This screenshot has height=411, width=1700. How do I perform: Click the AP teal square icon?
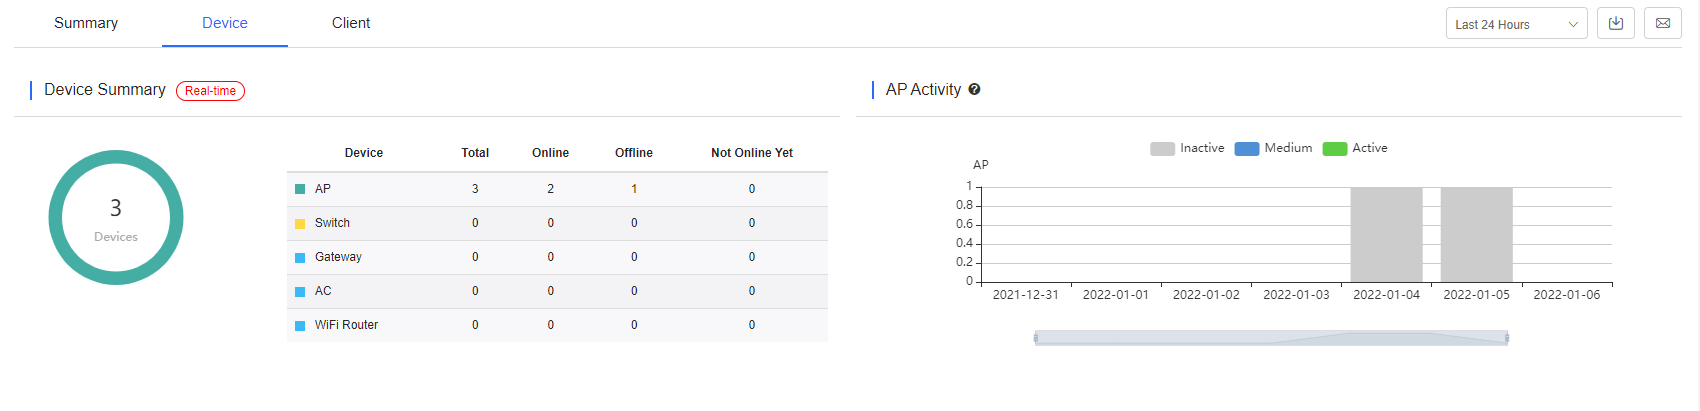[x=300, y=189]
